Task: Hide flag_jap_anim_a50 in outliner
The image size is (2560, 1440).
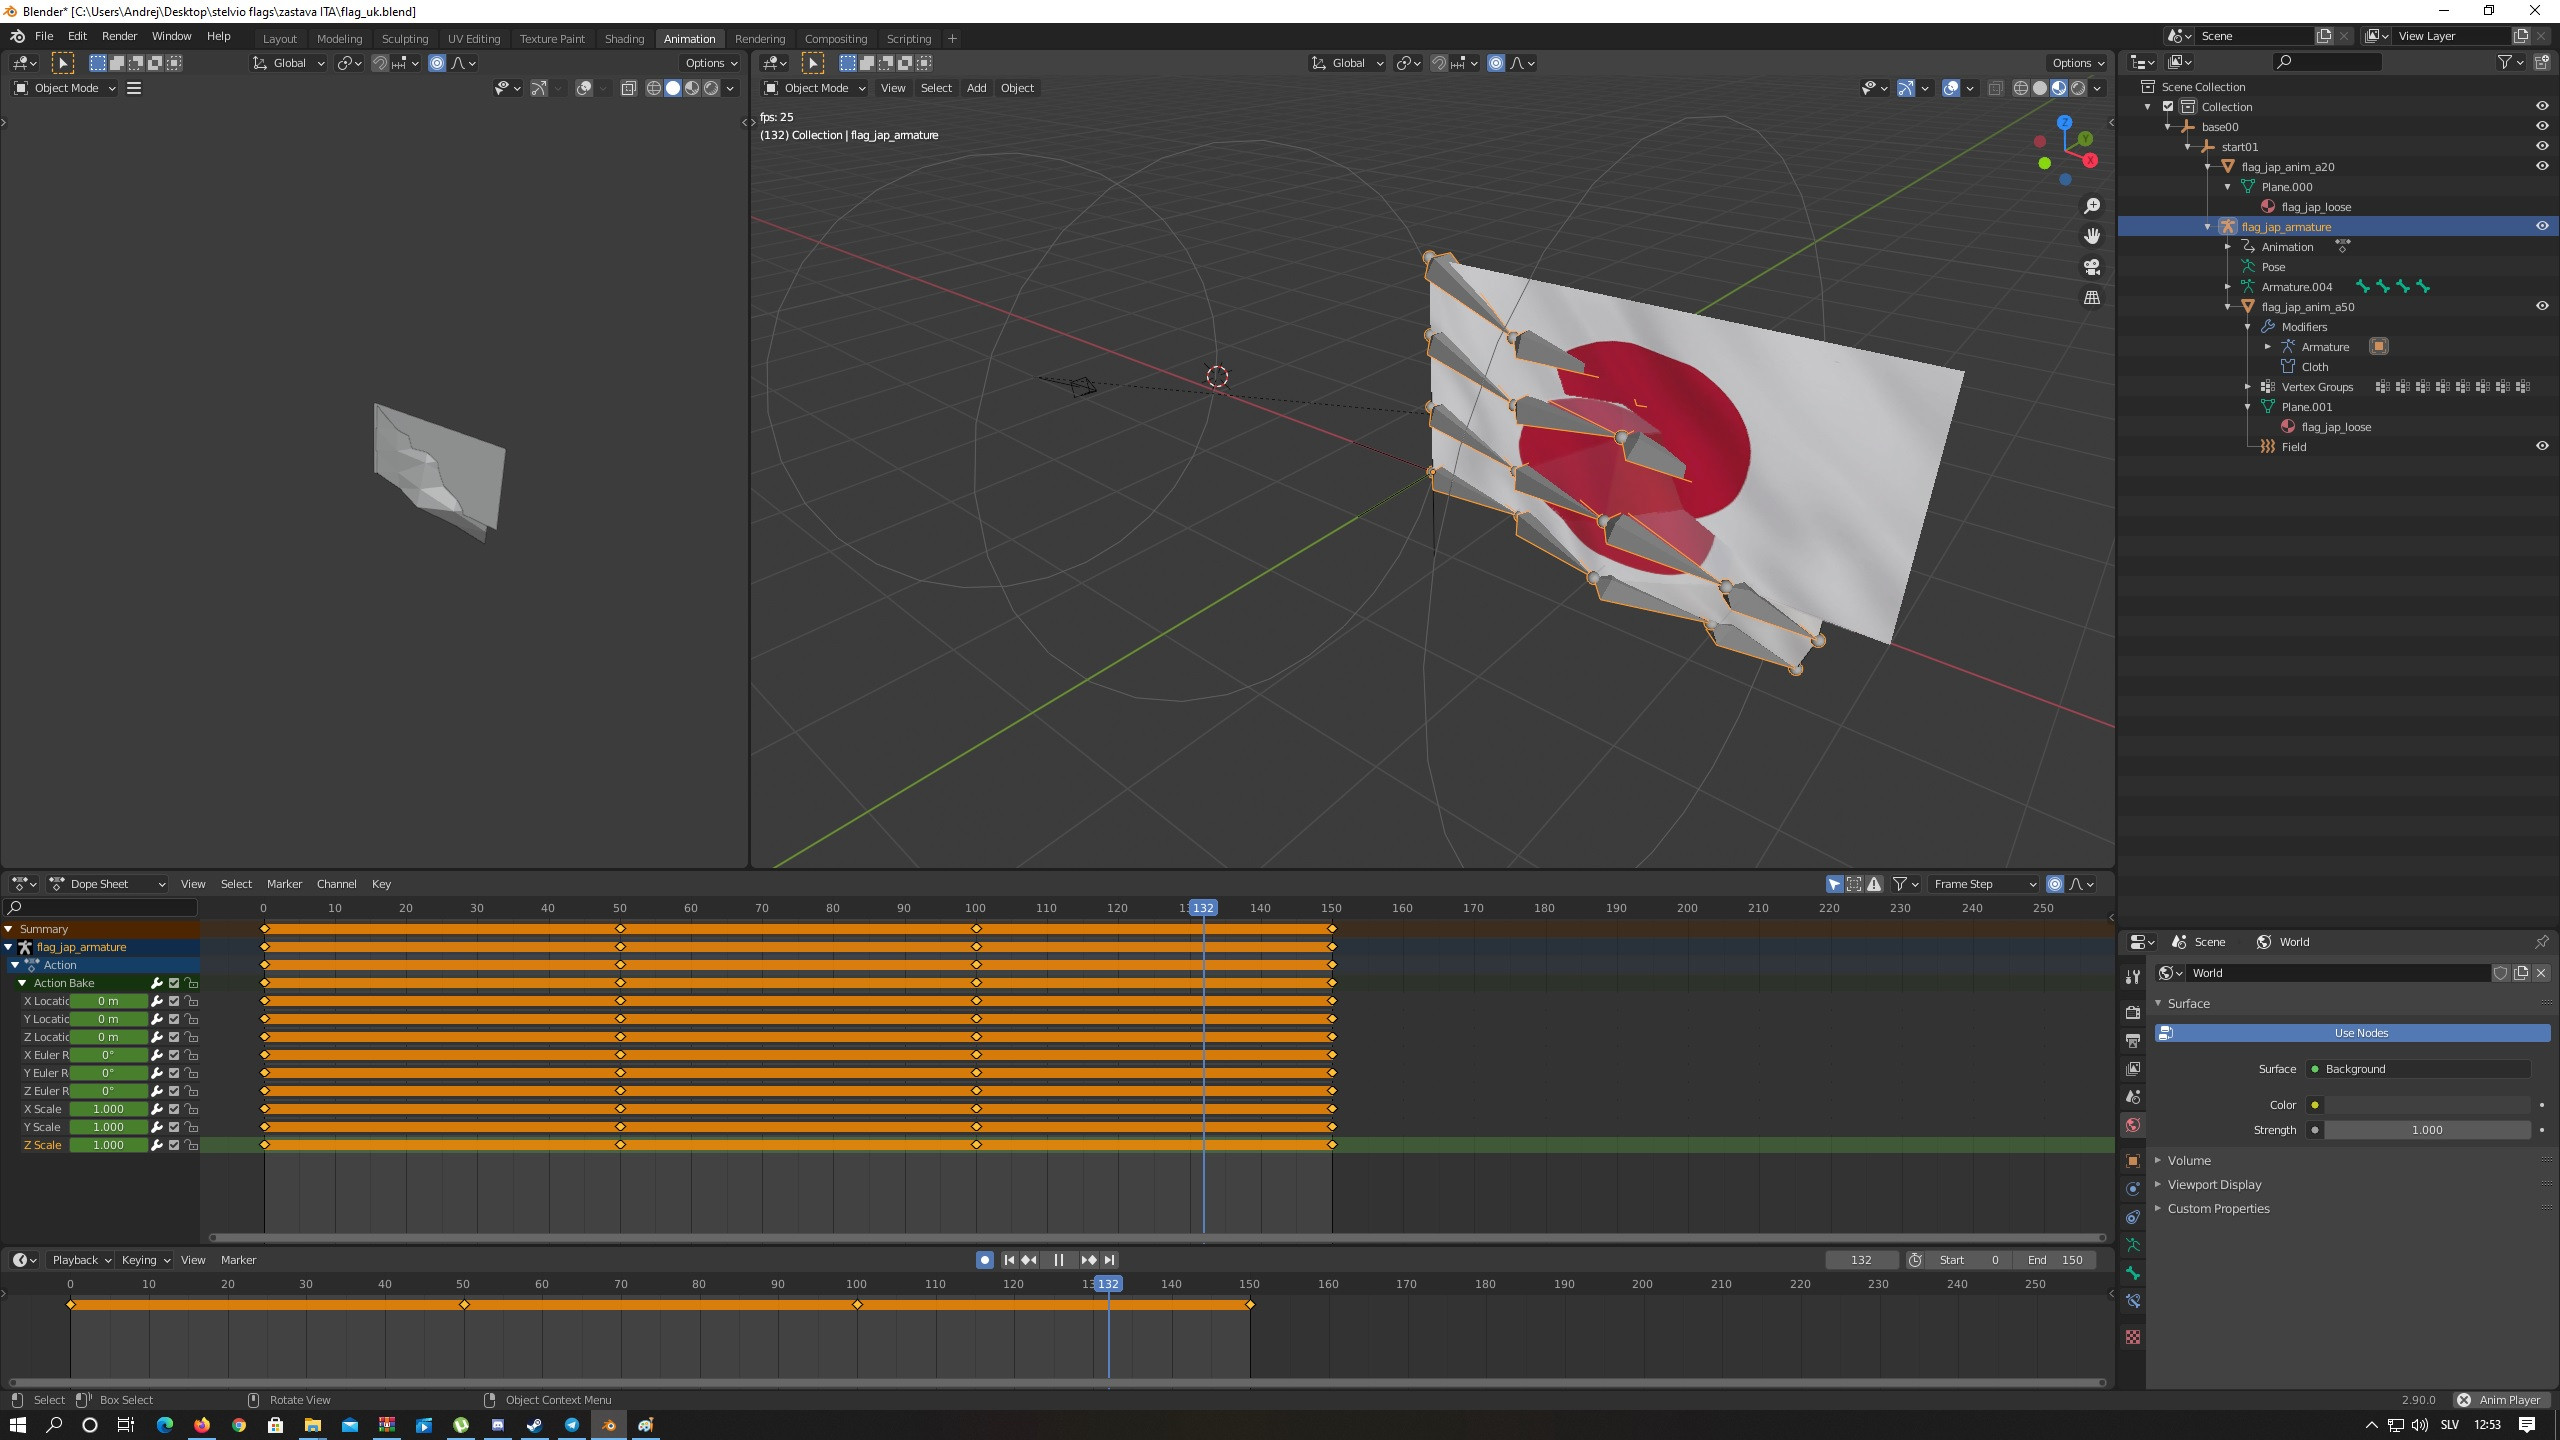Action: tap(2542, 307)
